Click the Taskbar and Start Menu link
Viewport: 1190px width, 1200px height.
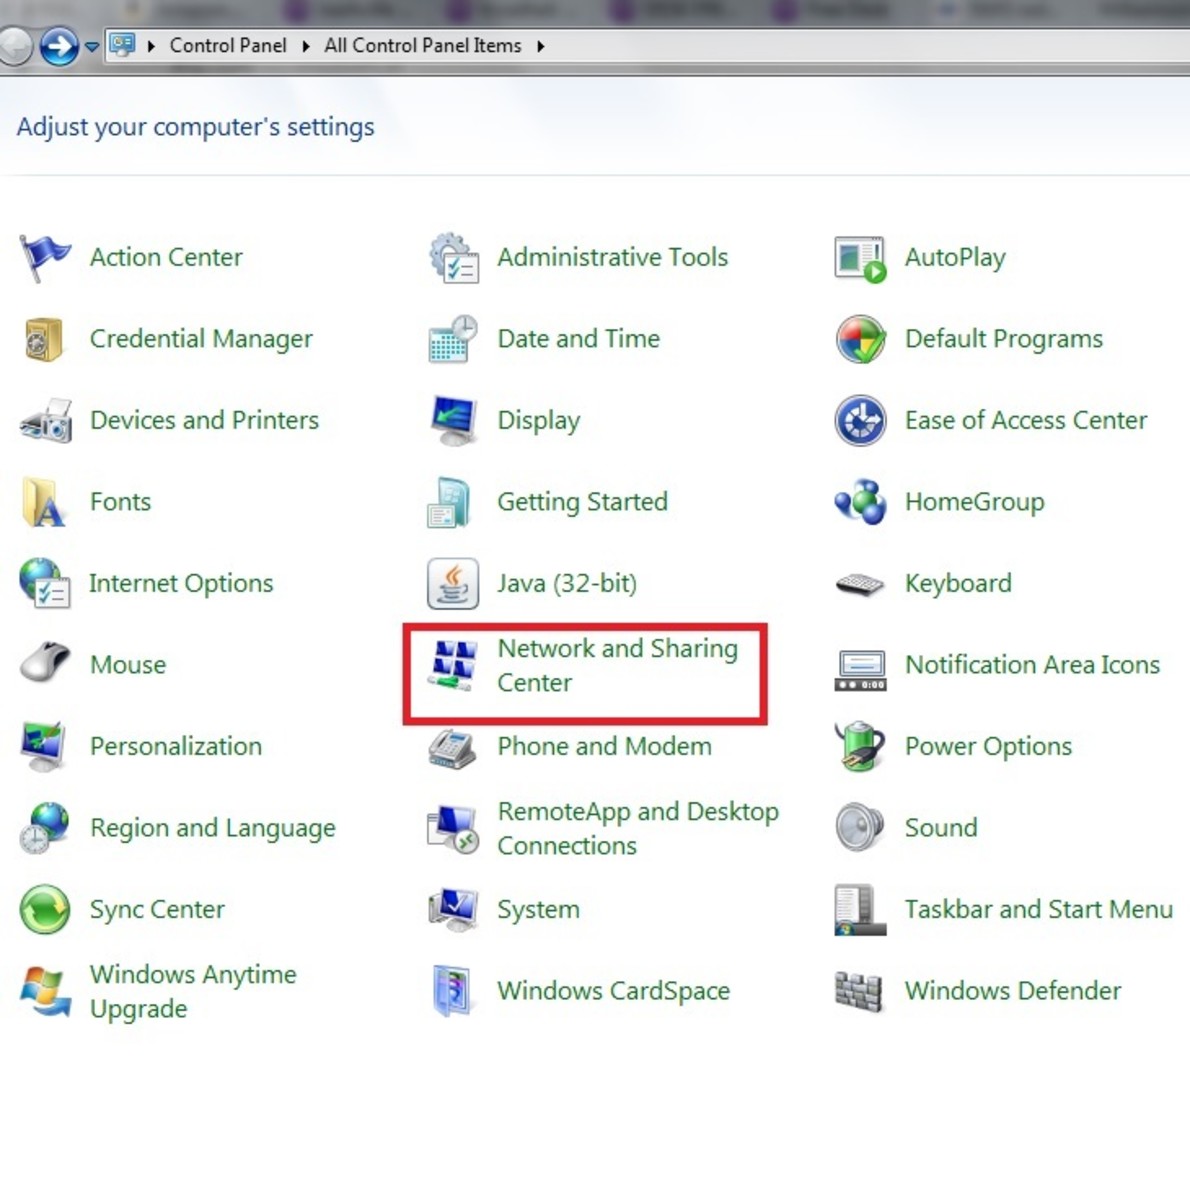1038,910
